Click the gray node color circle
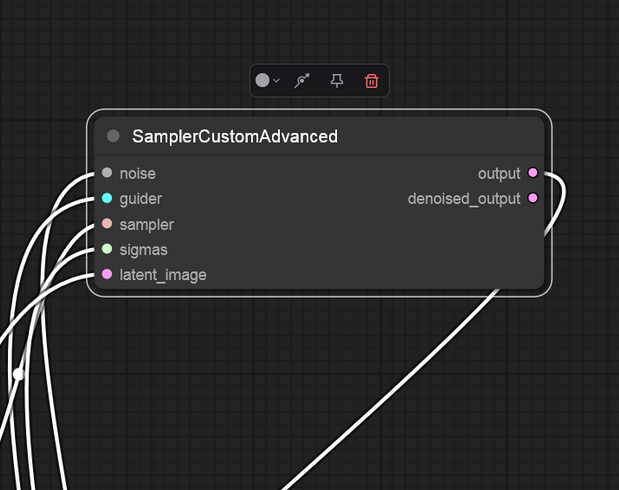Image resolution: width=619 pixels, height=490 pixels. [x=263, y=80]
